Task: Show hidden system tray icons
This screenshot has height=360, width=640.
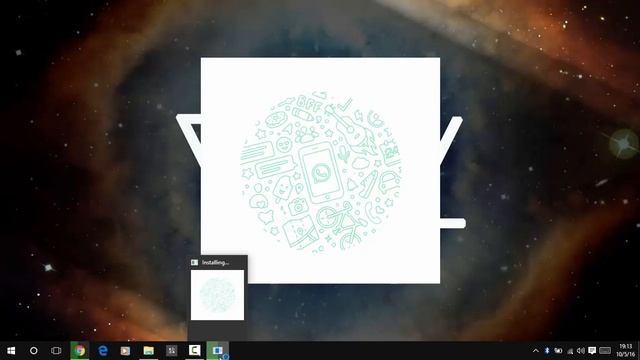Action: pyautogui.click(x=536, y=351)
